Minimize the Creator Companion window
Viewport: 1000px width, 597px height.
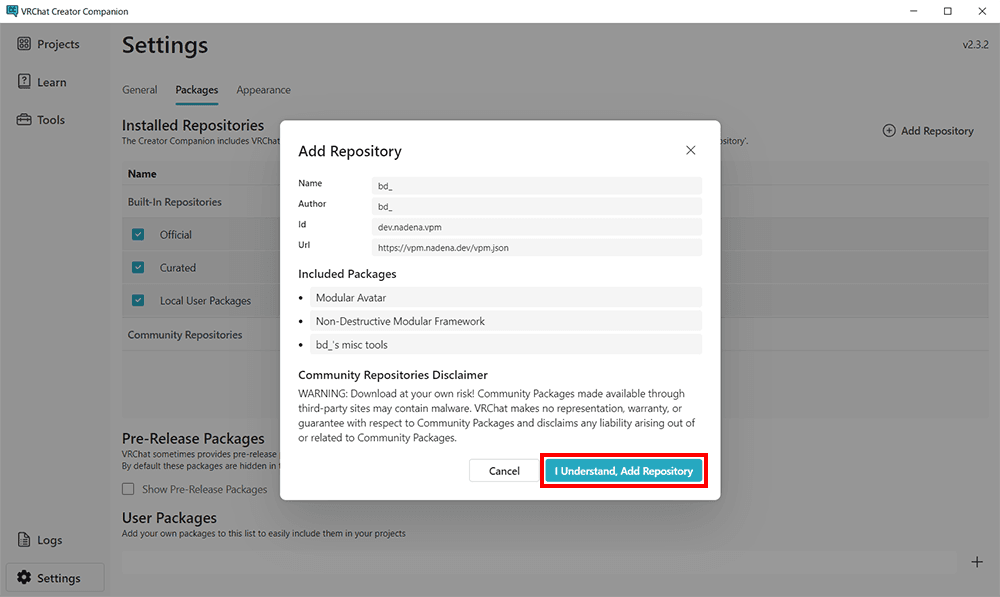pos(914,11)
